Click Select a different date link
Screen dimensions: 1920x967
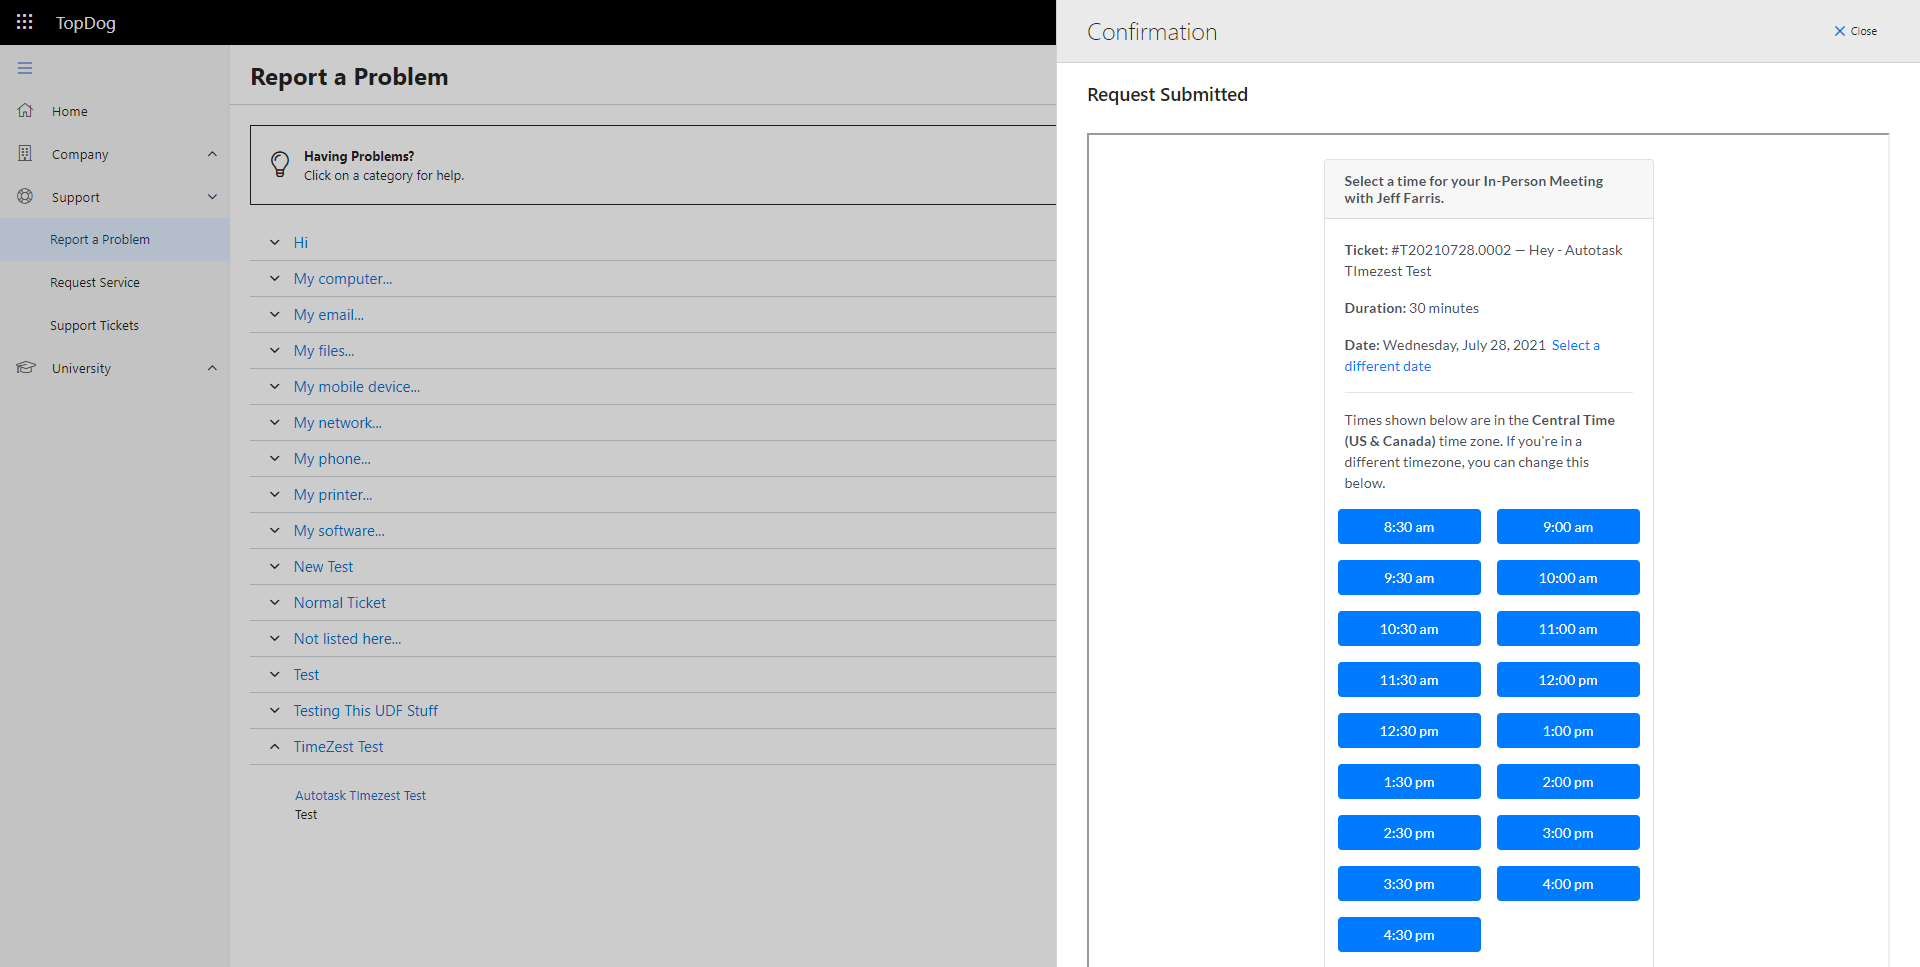click(x=1472, y=356)
